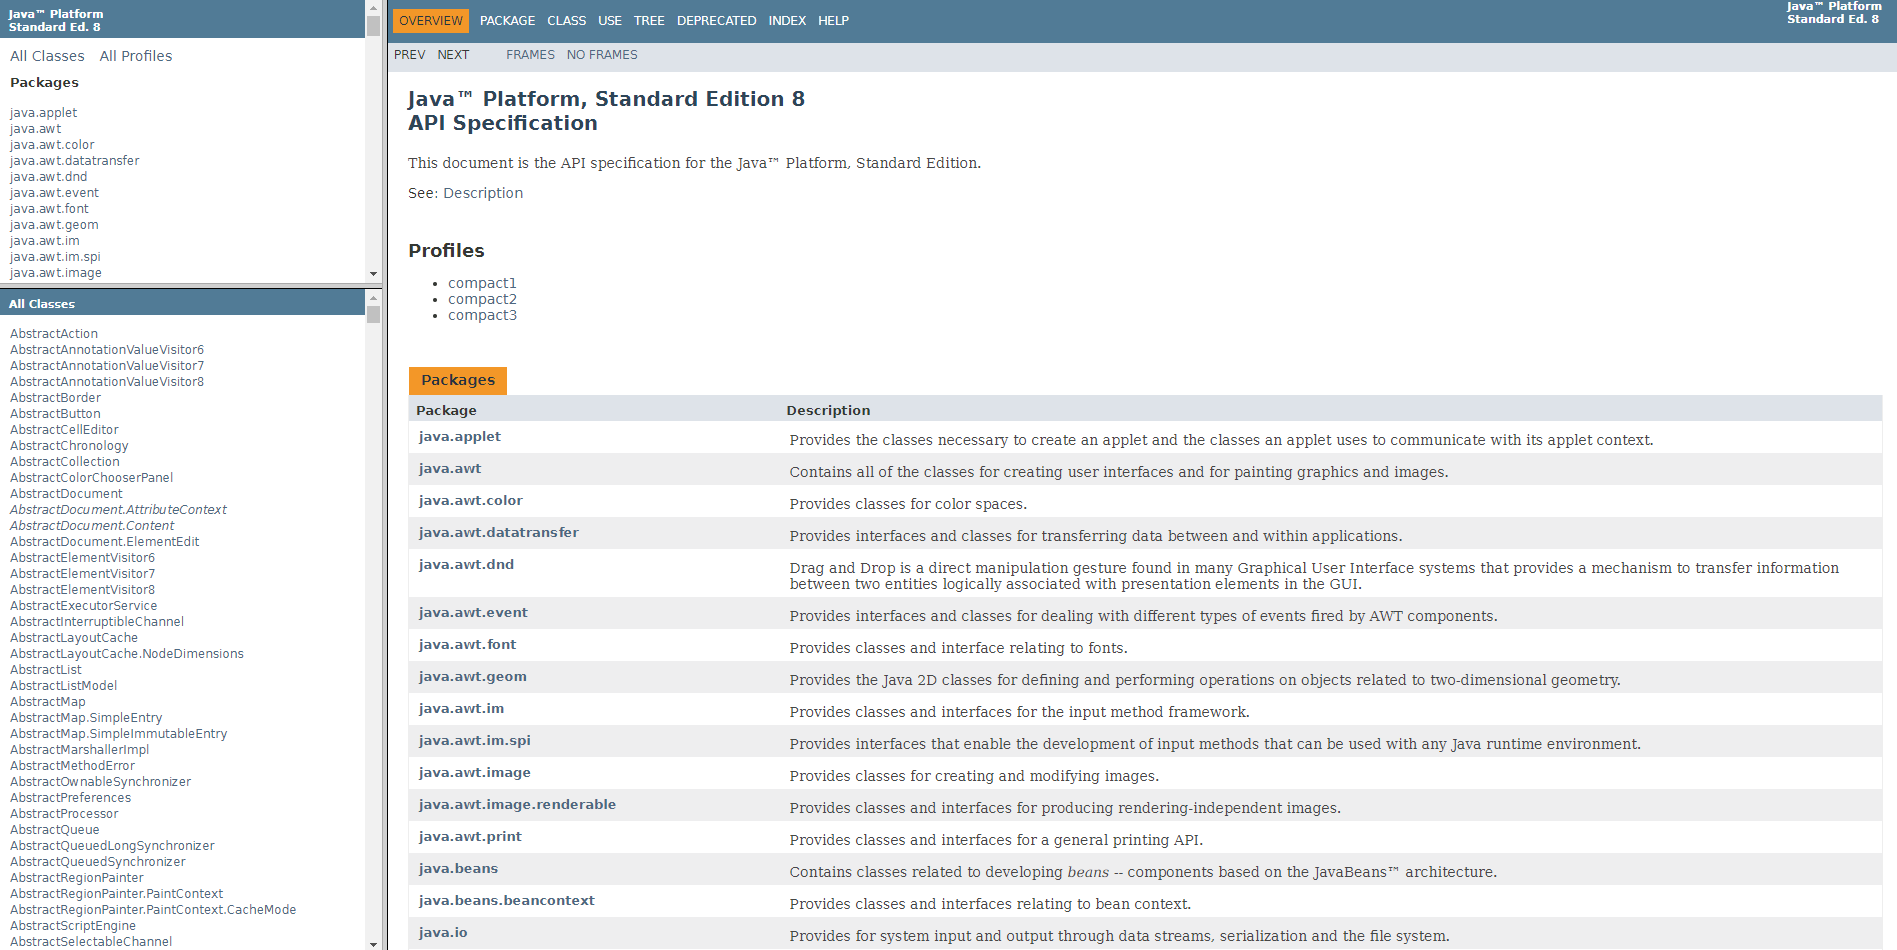Image resolution: width=1897 pixels, height=950 pixels.
Task: Select the orange Packages table tab
Action: click(x=458, y=380)
